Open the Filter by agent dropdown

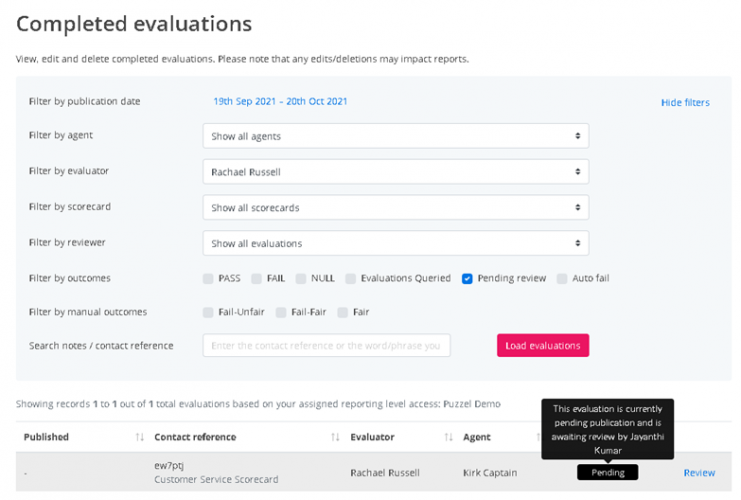(395, 136)
